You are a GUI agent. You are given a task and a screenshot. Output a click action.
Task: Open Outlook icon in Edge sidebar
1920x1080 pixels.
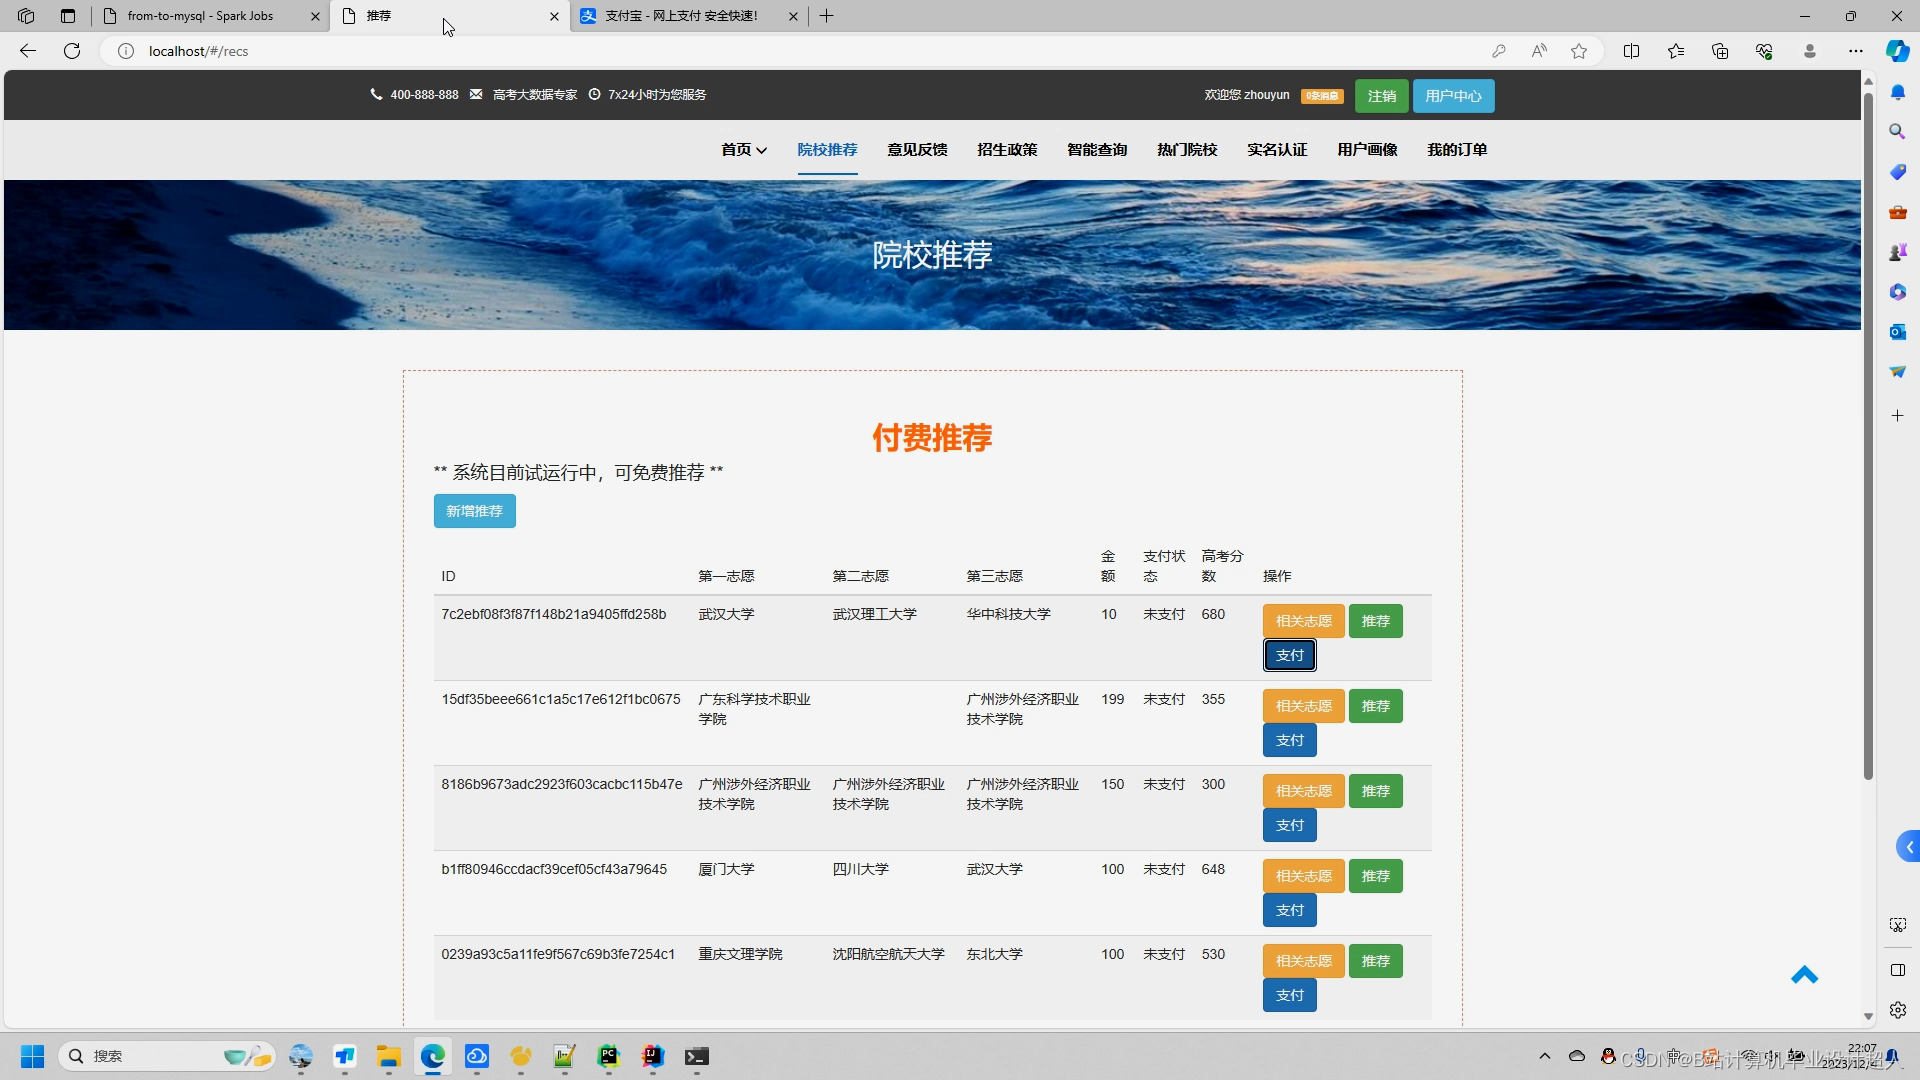[1897, 332]
